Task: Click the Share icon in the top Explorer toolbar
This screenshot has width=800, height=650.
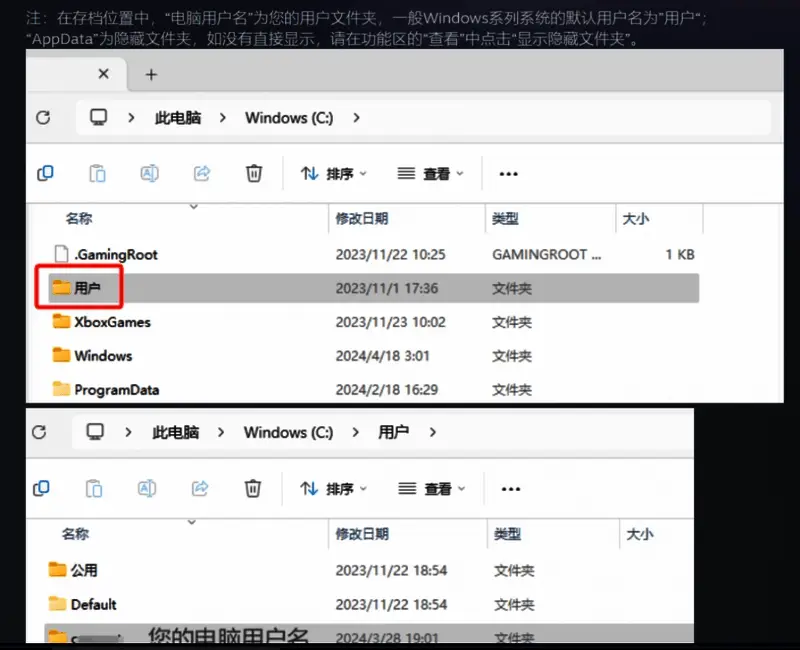Action: pos(202,173)
